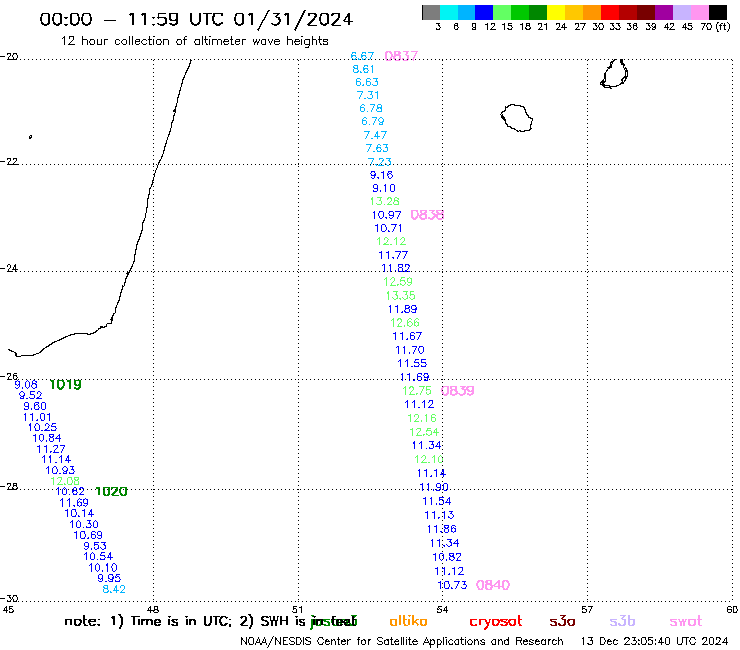
Task: Click the larger island outline near 55°E
Action: tap(517, 118)
